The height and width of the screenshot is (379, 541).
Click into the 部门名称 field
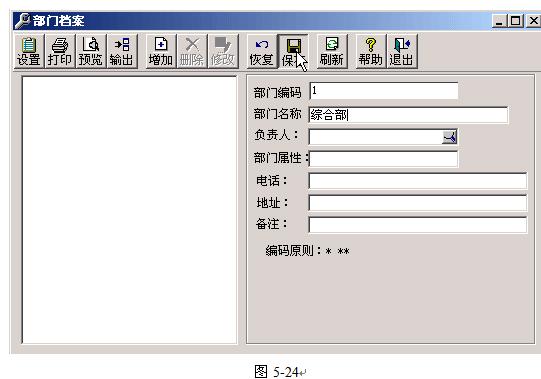(408, 115)
